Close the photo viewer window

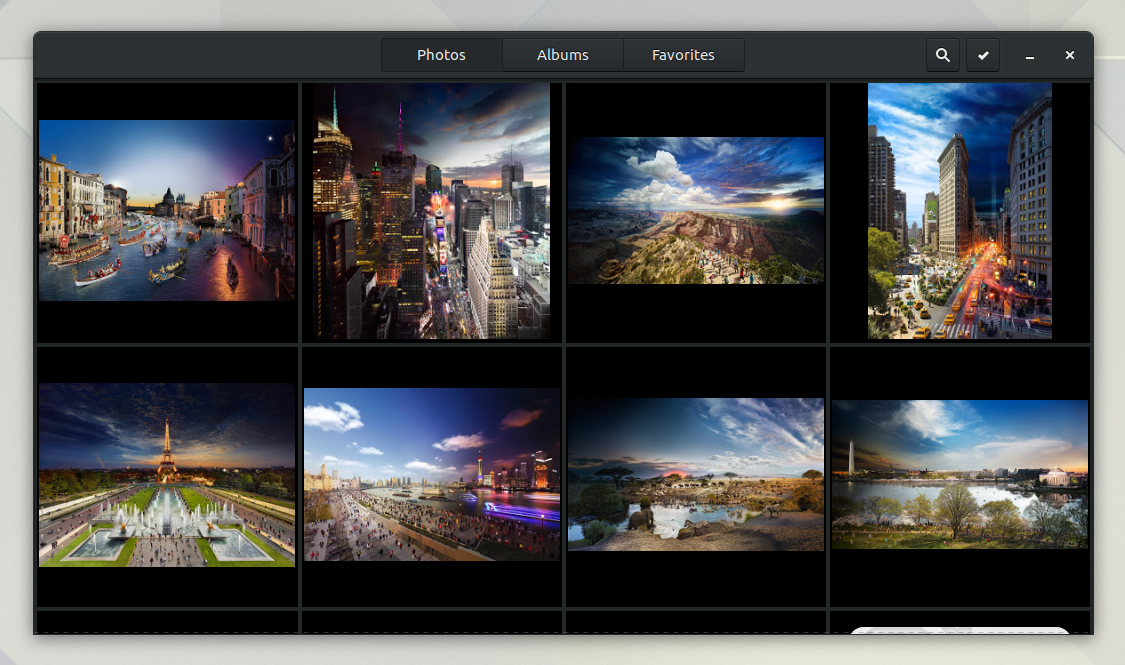click(x=1069, y=55)
